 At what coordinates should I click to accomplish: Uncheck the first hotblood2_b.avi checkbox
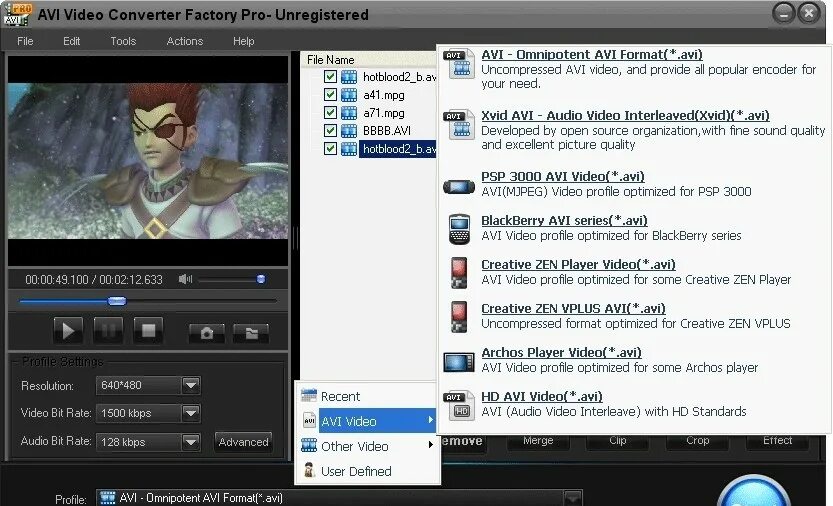pos(330,77)
